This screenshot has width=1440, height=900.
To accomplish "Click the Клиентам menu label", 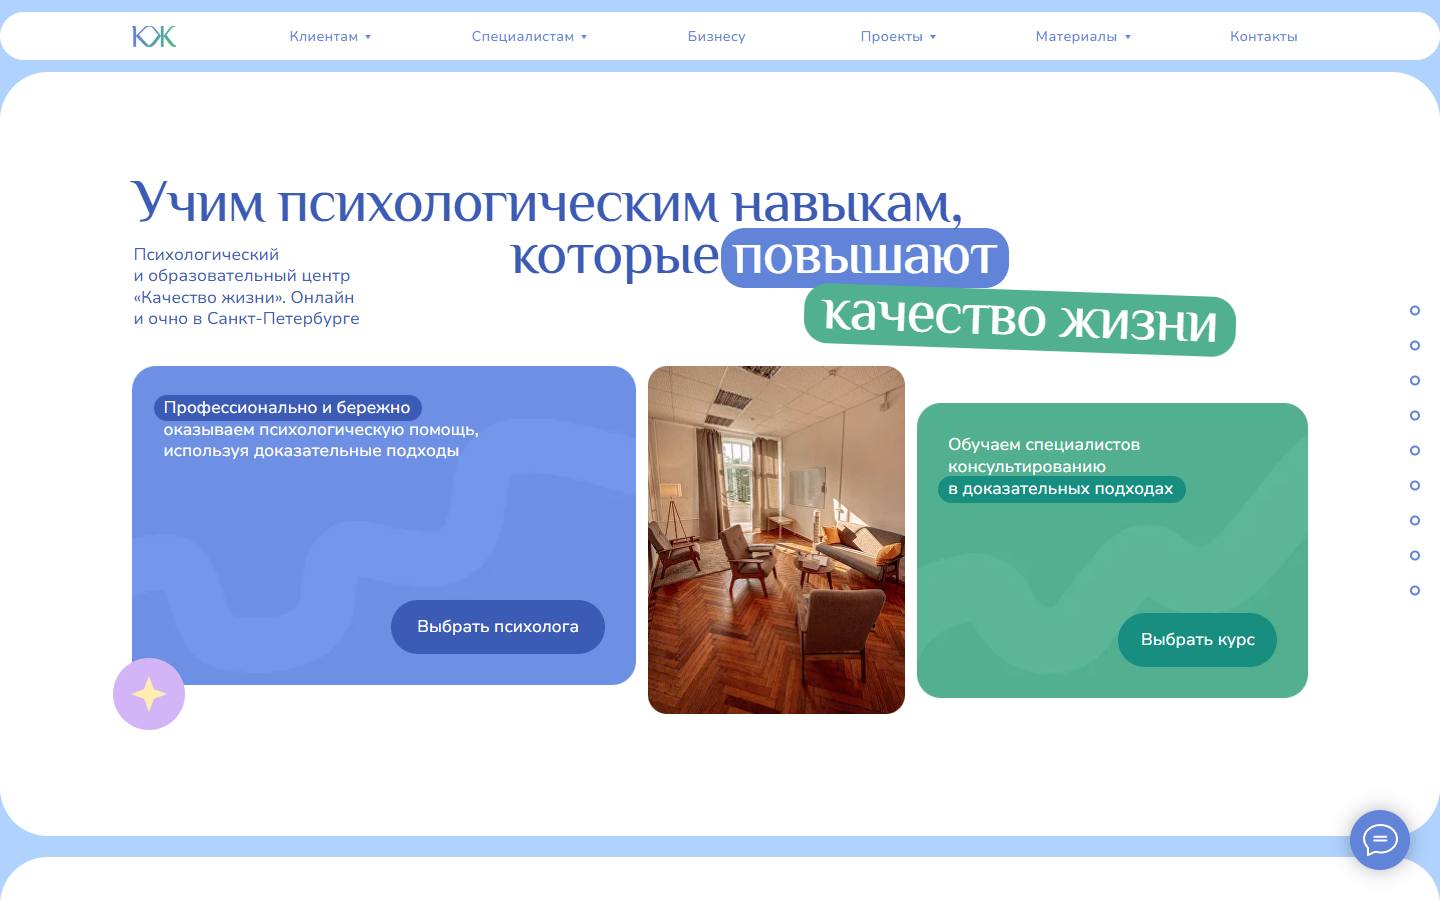I will pos(324,36).
